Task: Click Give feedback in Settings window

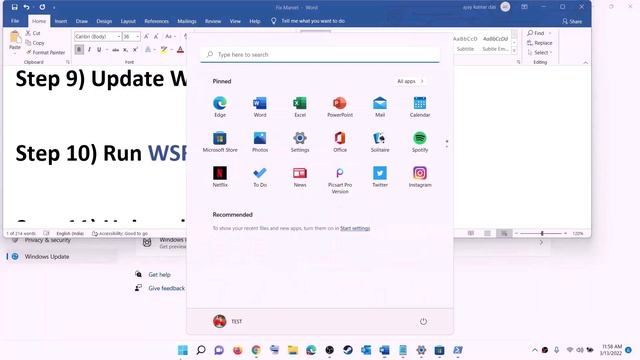Action: [167, 288]
